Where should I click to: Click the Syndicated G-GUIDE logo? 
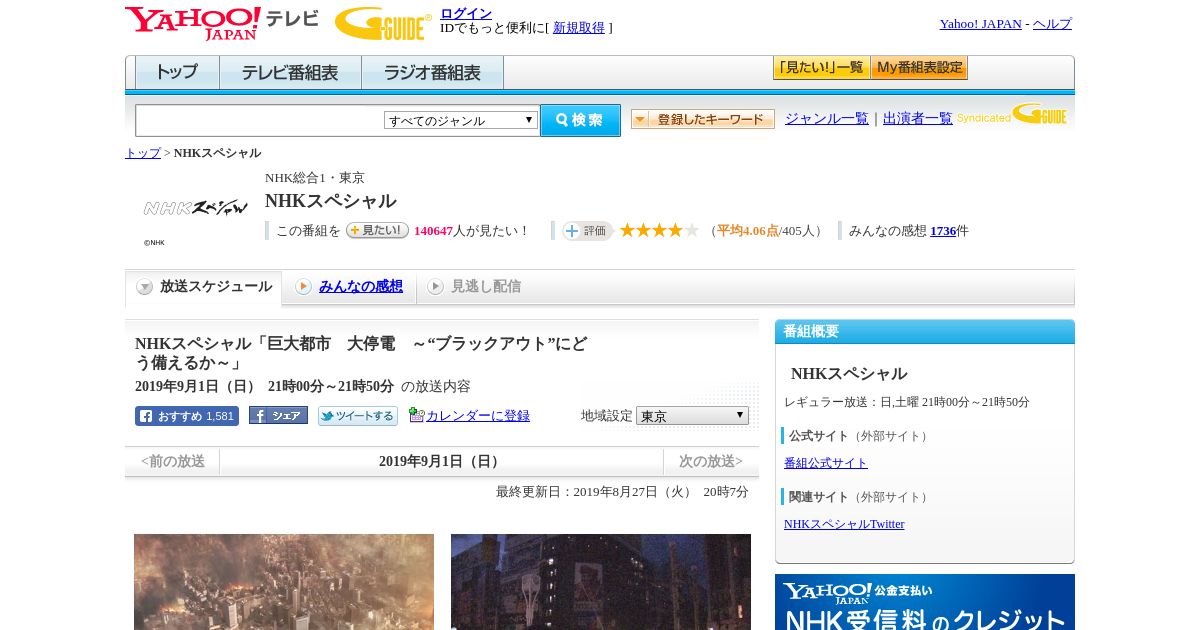coord(1012,114)
